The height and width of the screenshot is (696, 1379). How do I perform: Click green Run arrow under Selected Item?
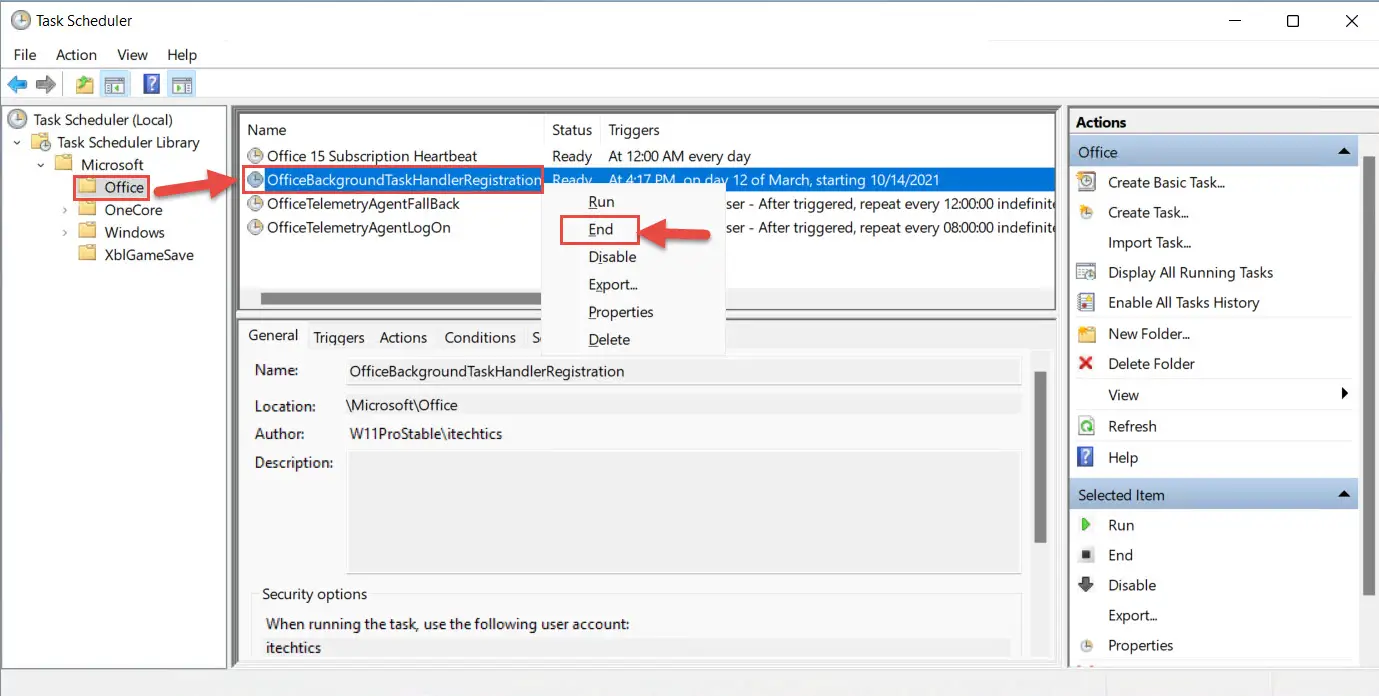click(x=1086, y=525)
